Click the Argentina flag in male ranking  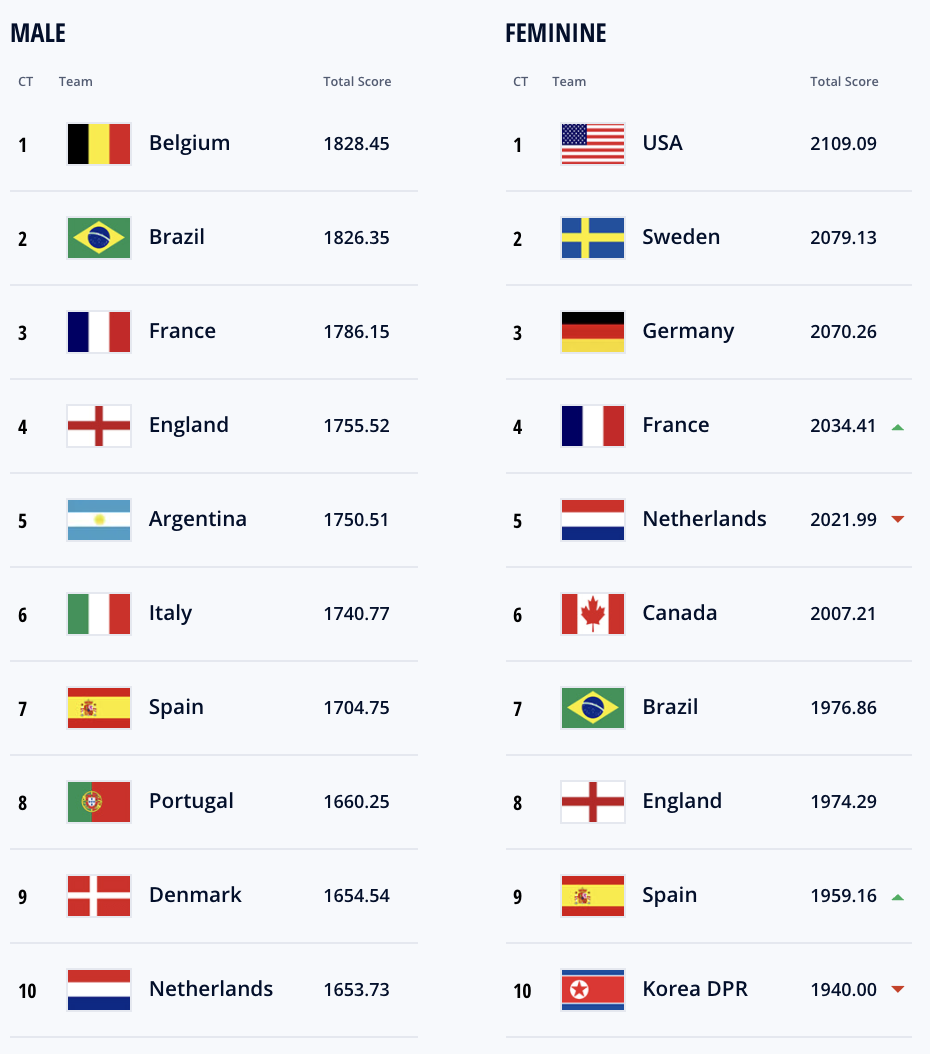pos(99,520)
